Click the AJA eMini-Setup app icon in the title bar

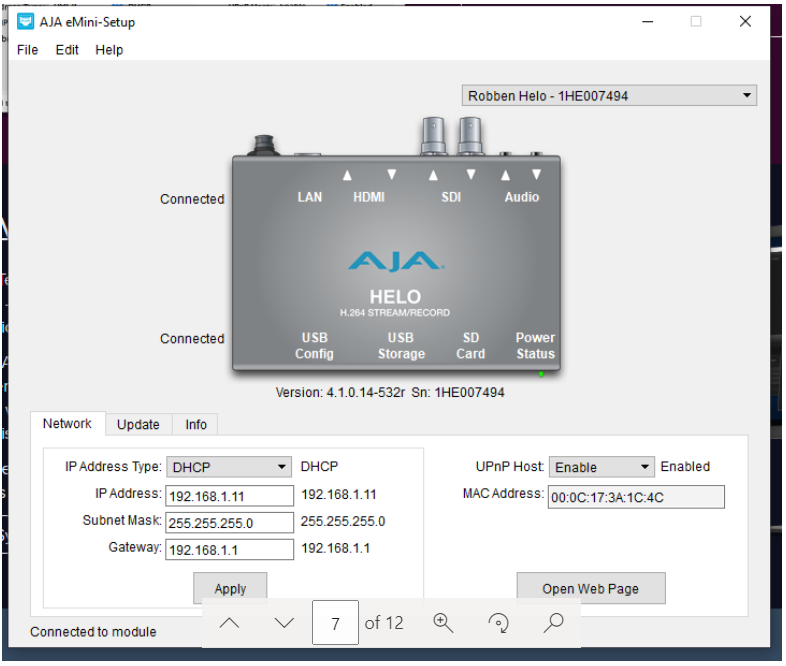pos(25,22)
